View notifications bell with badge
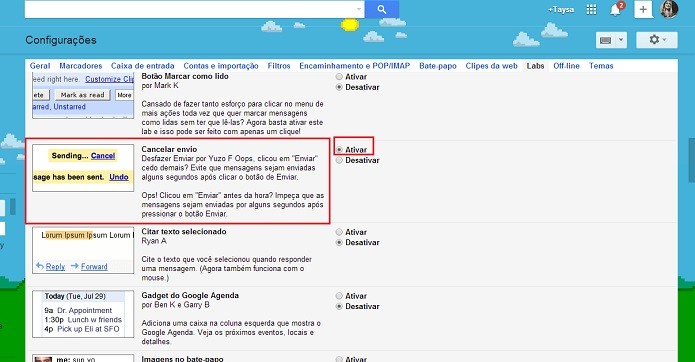The image size is (695, 362). tap(616, 10)
